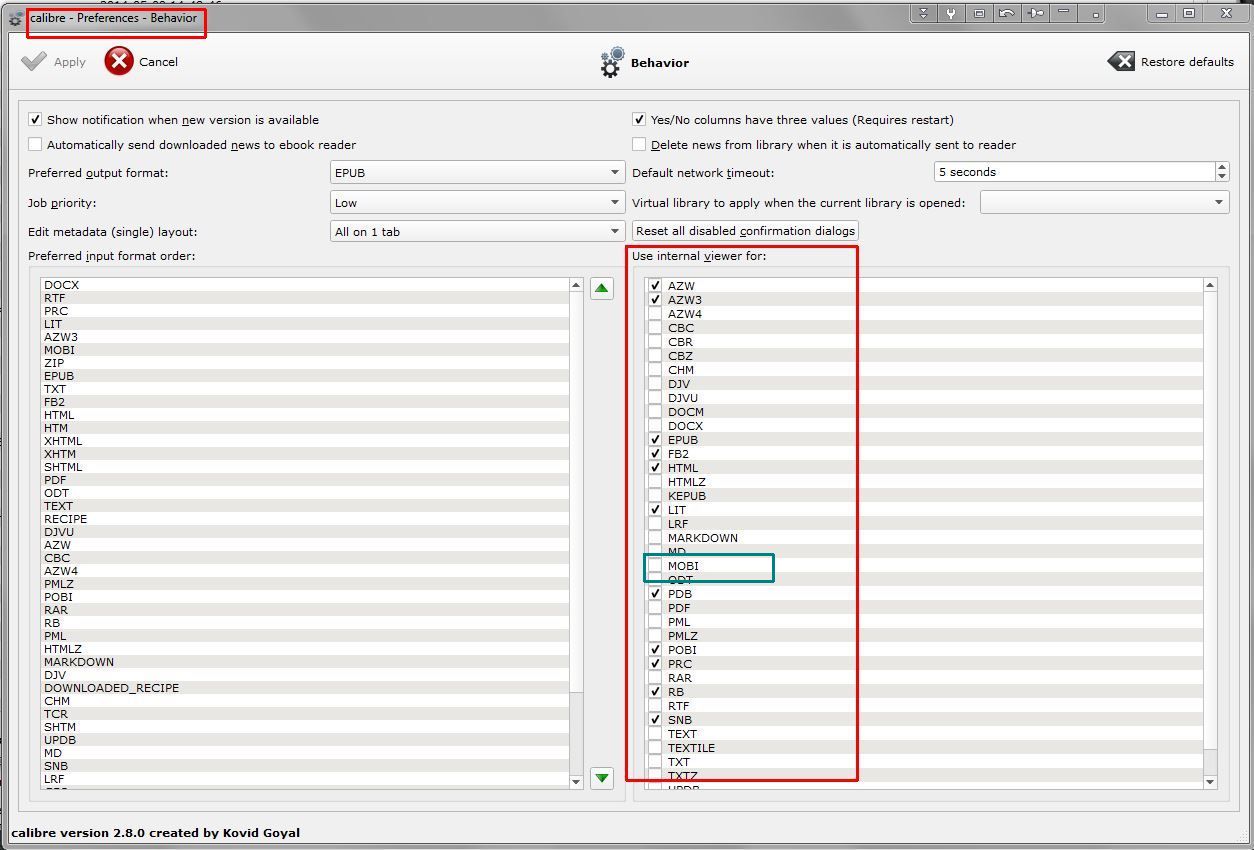Select LRF in input format order list
Image resolution: width=1254 pixels, height=850 pixels.
tap(305, 779)
